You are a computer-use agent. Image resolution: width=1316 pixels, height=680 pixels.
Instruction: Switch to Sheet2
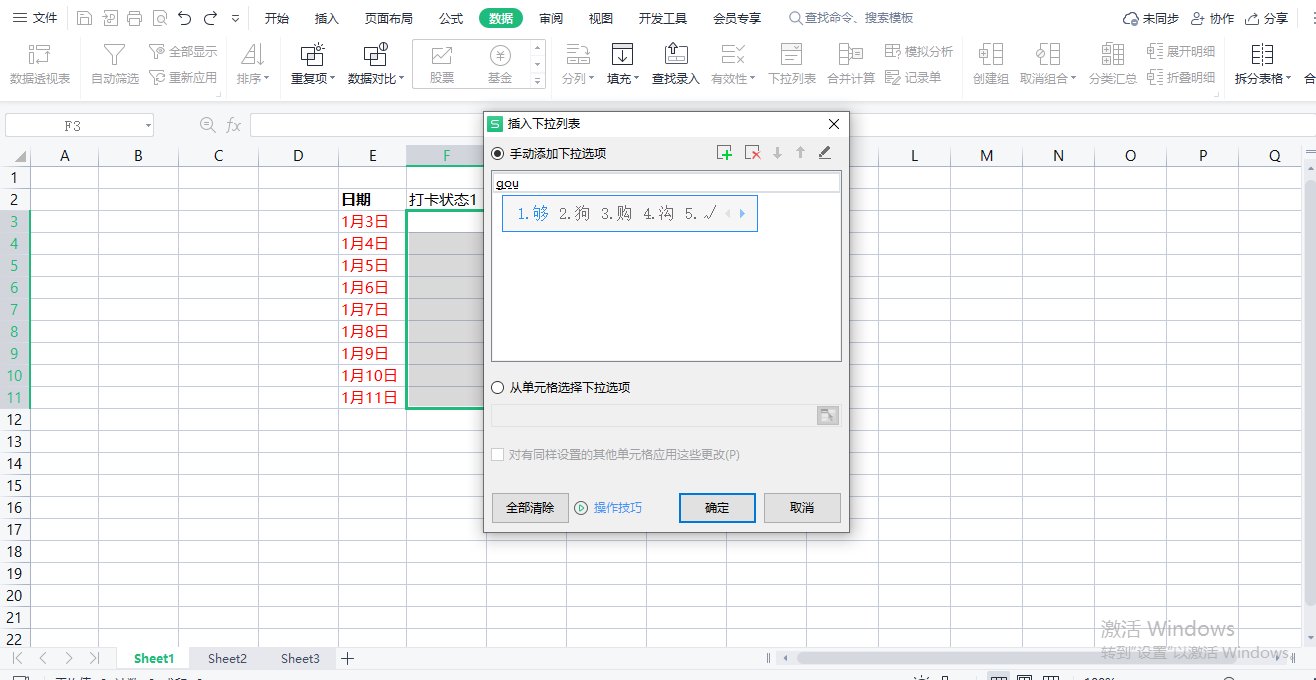coord(226,658)
